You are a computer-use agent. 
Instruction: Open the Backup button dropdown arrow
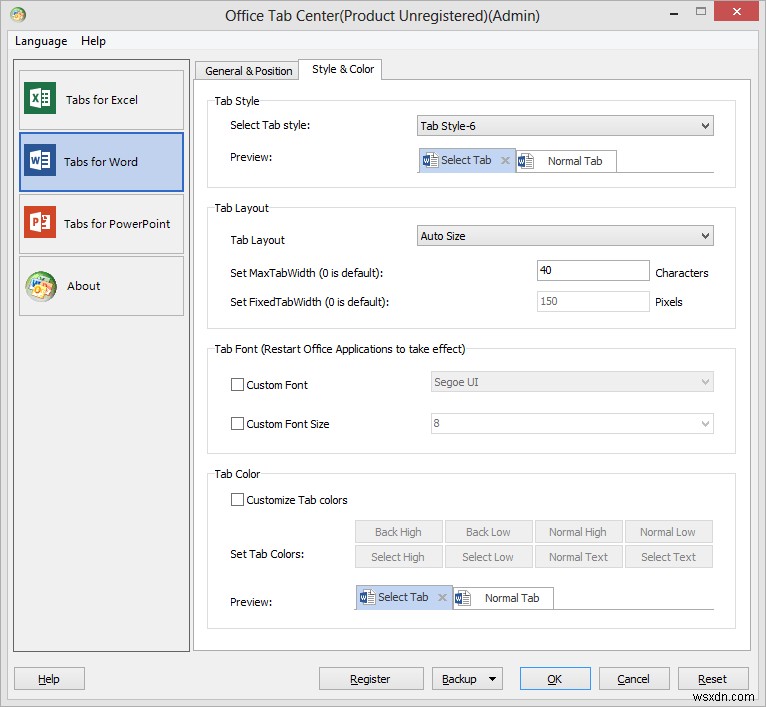tap(493, 679)
